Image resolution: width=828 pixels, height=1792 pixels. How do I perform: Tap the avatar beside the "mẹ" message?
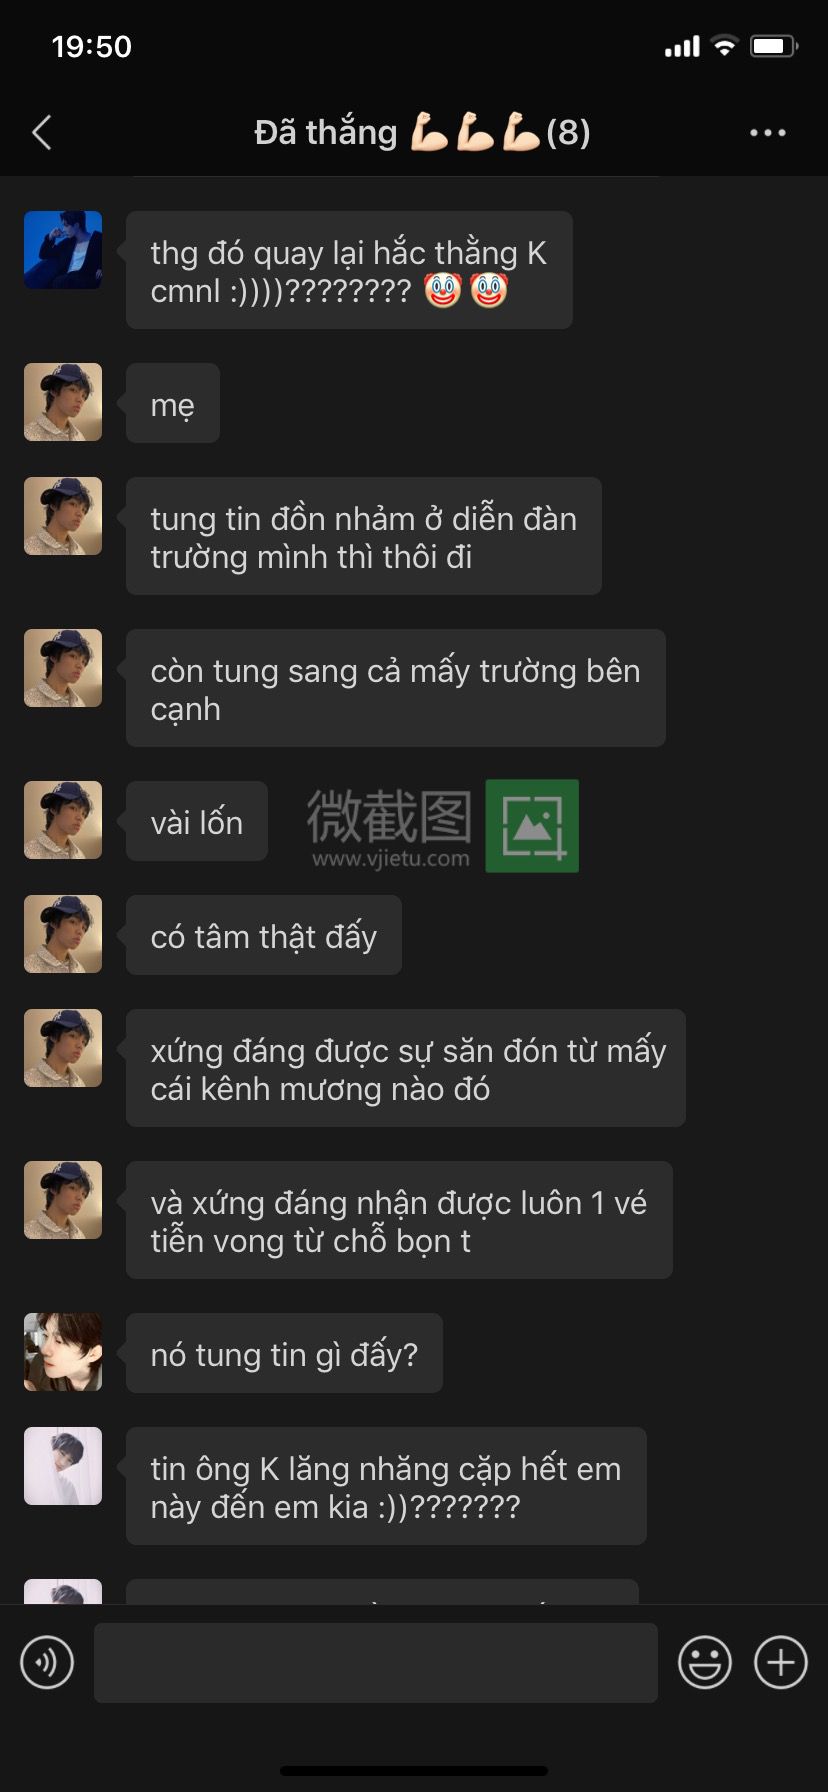click(63, 402)
